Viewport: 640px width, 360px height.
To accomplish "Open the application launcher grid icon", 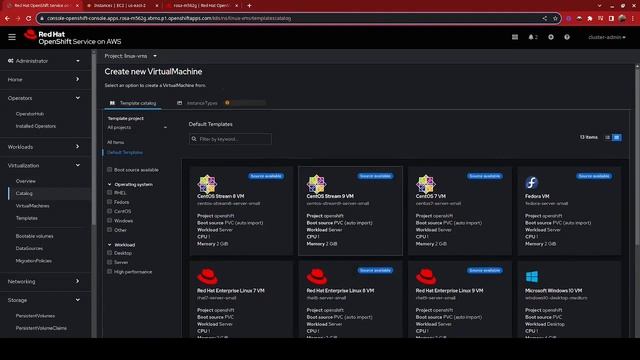I will 515,37.
